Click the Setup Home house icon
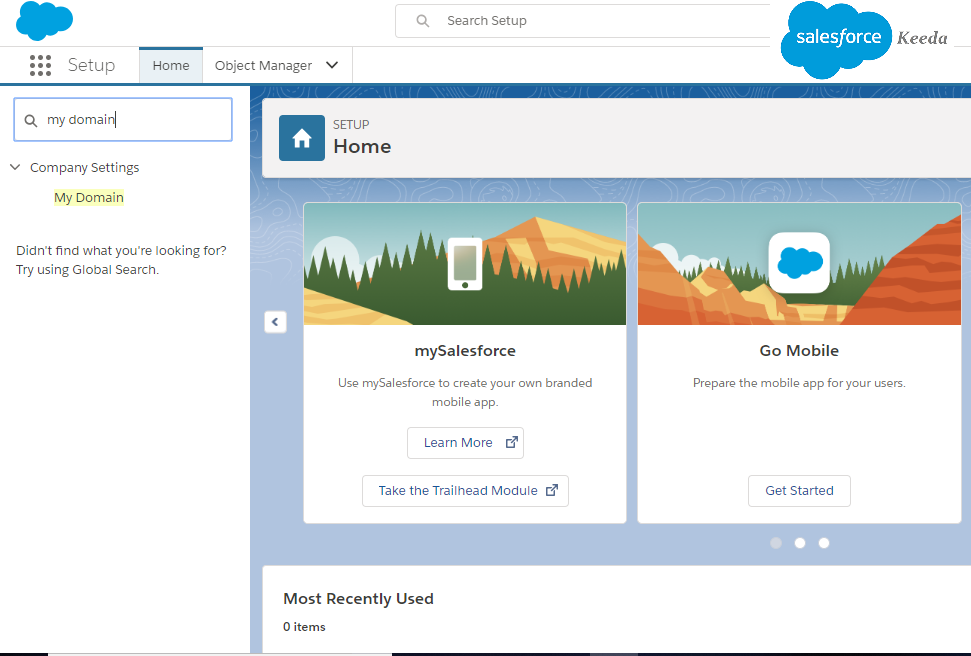 coord(301,137)
